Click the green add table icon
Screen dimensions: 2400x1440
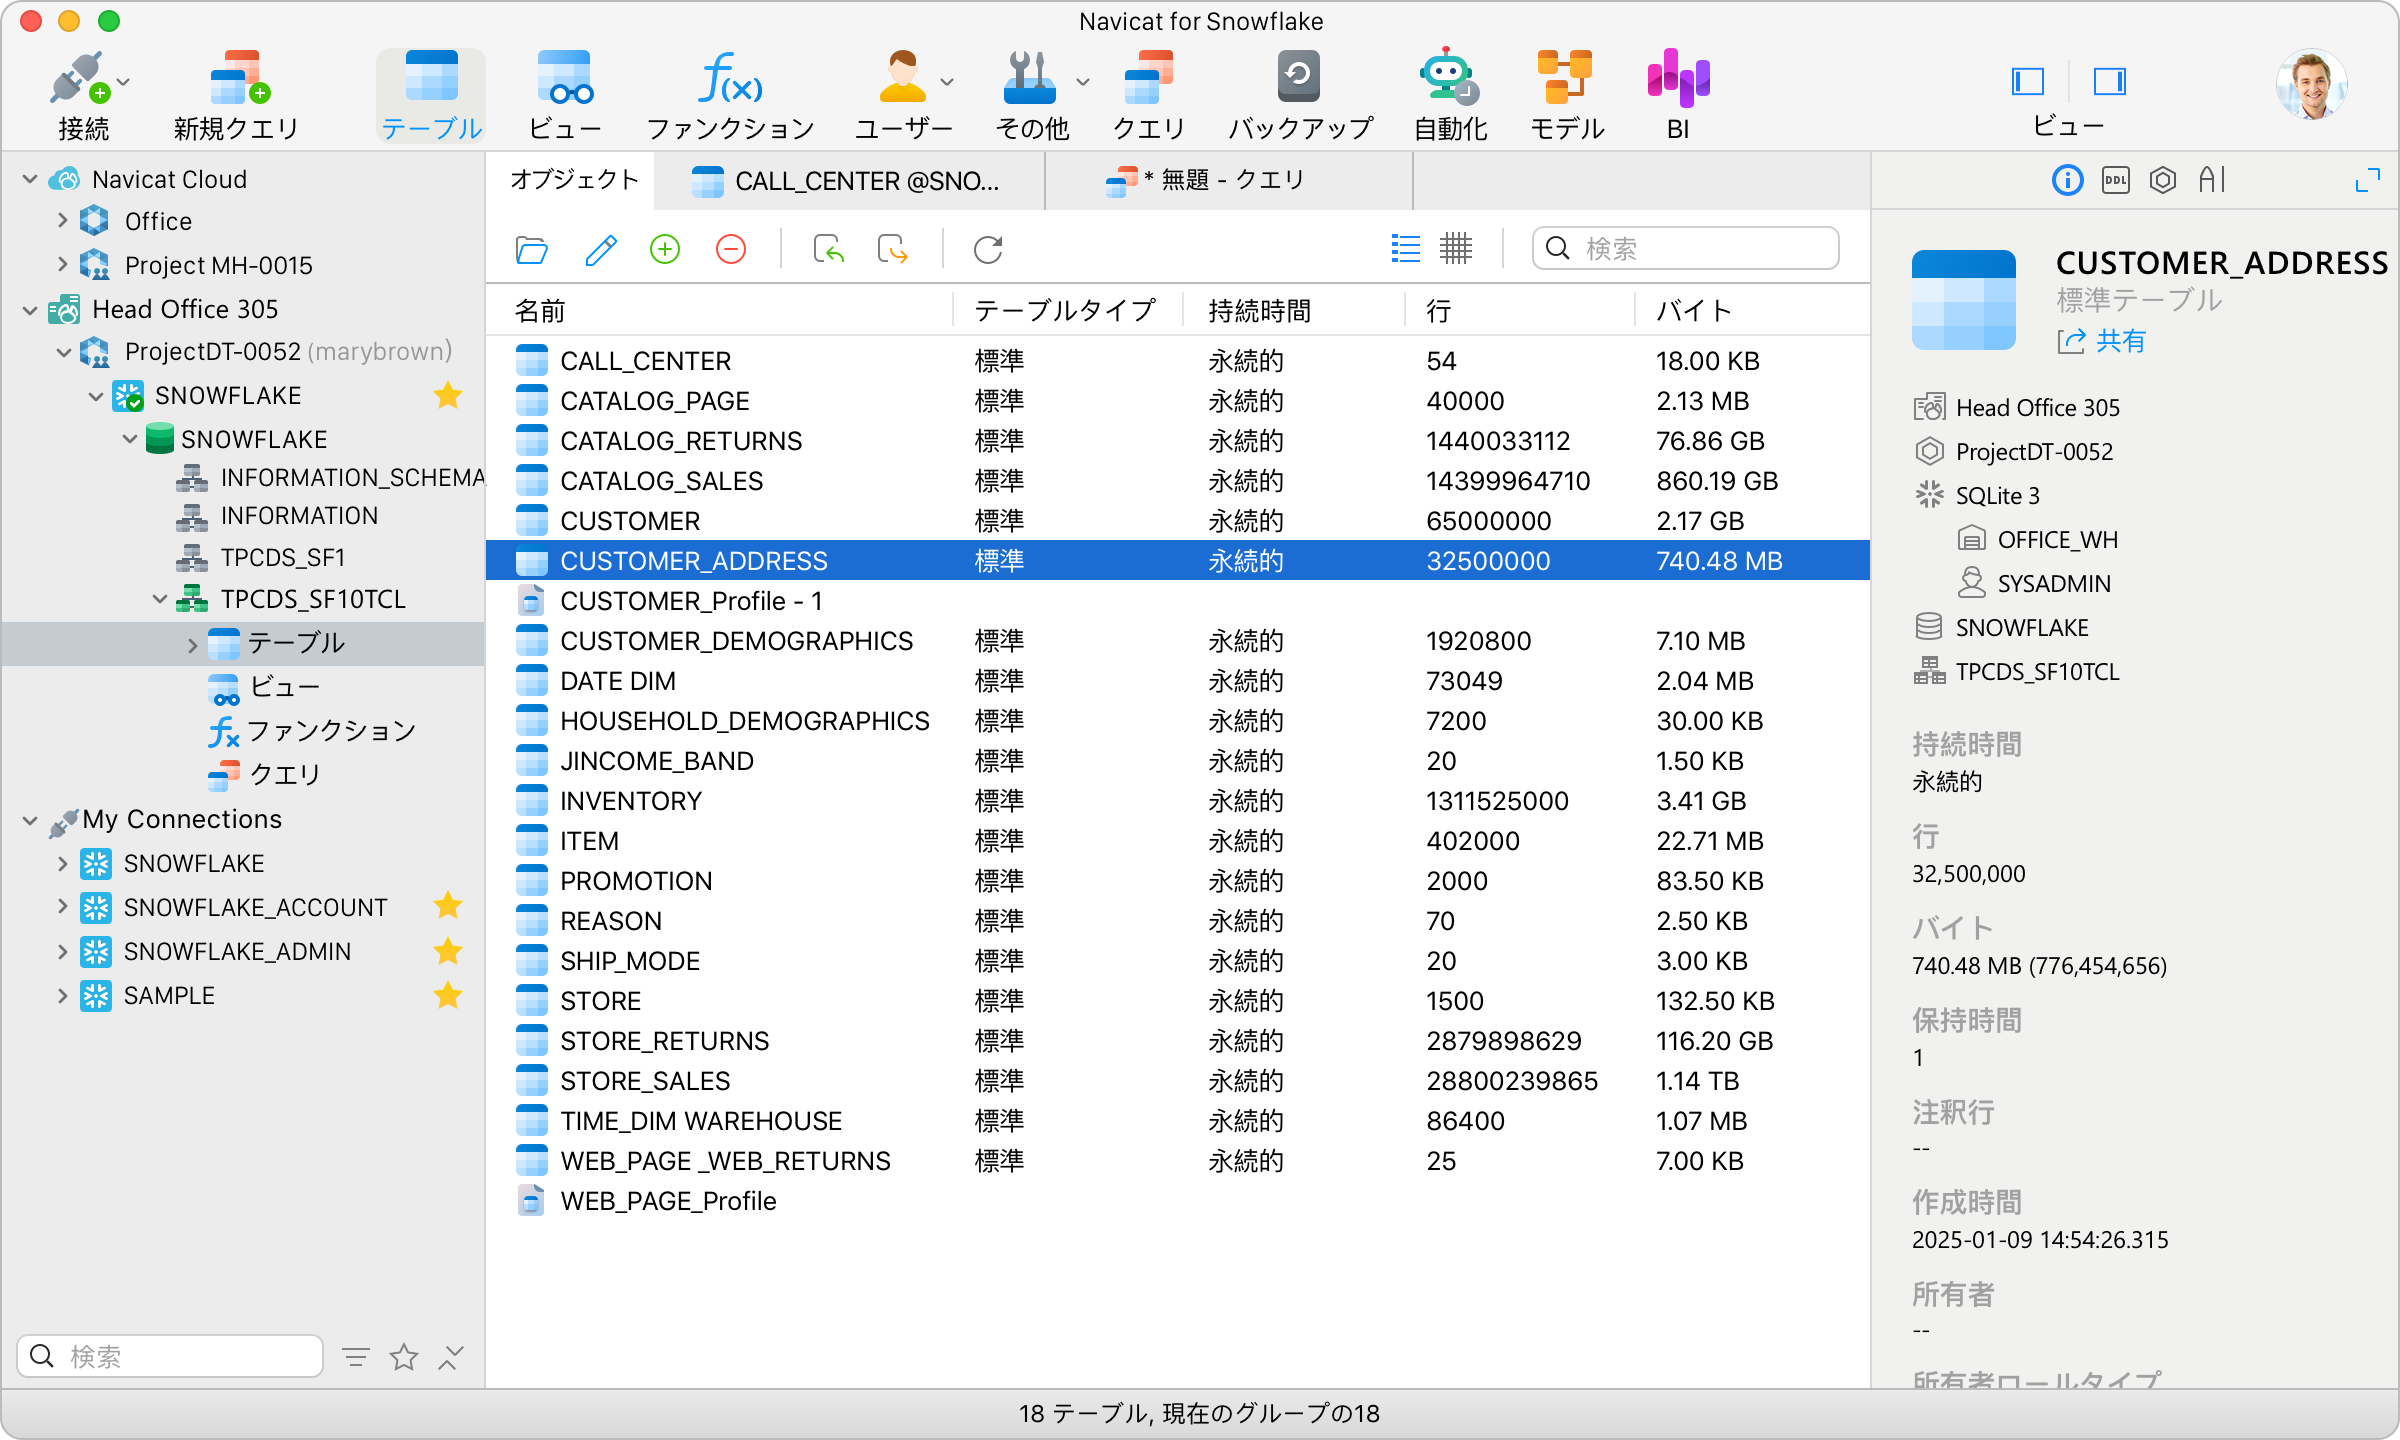(665, 249)
